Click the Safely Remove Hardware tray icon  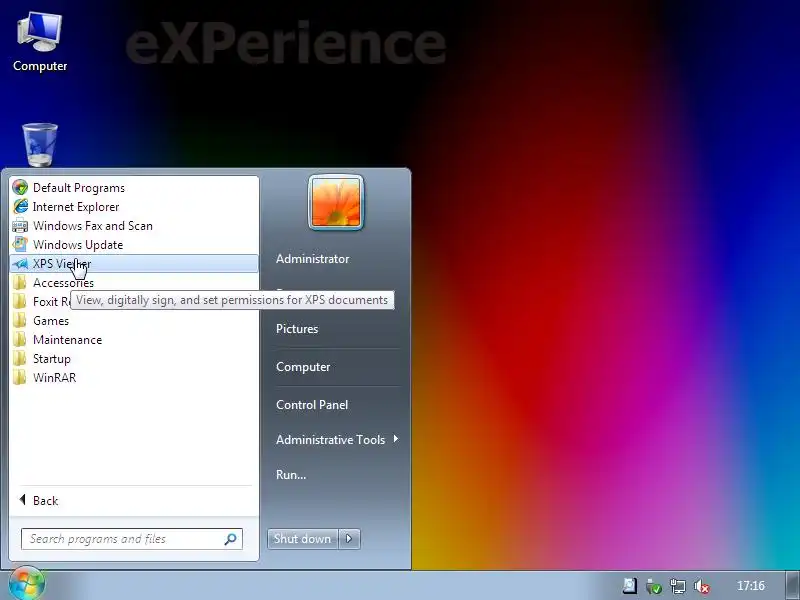coord(654,586)
